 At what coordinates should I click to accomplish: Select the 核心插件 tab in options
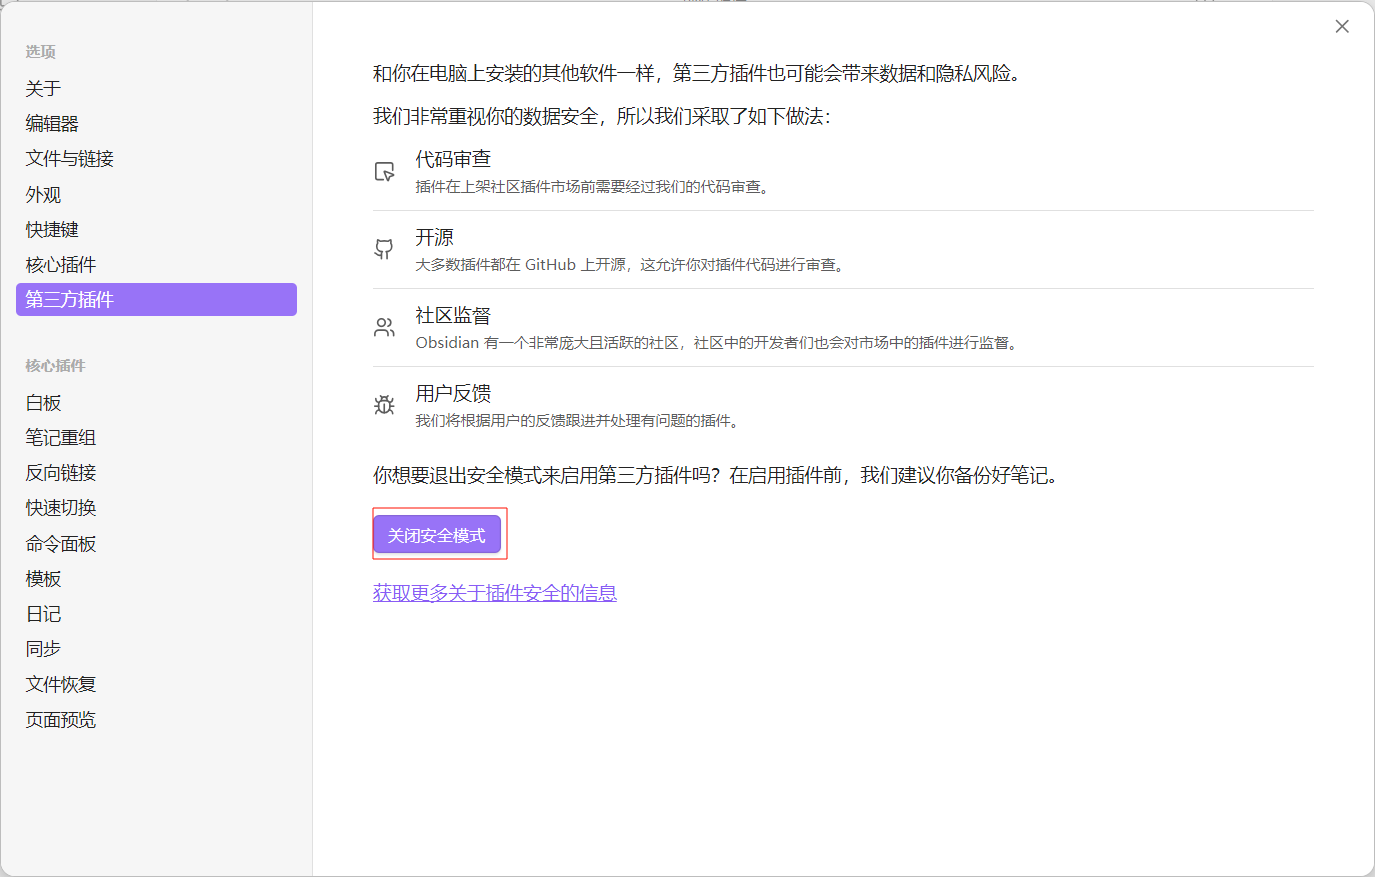(61, 265)
